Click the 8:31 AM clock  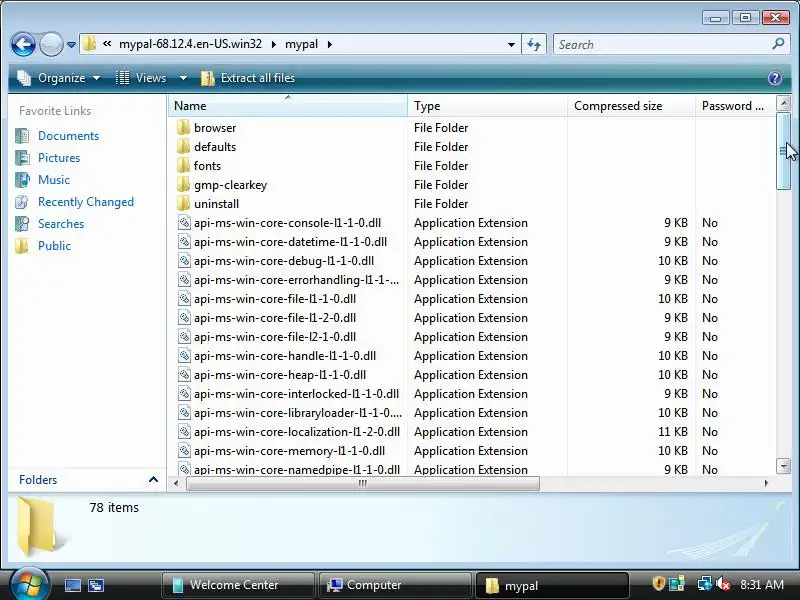coord(762,585)
